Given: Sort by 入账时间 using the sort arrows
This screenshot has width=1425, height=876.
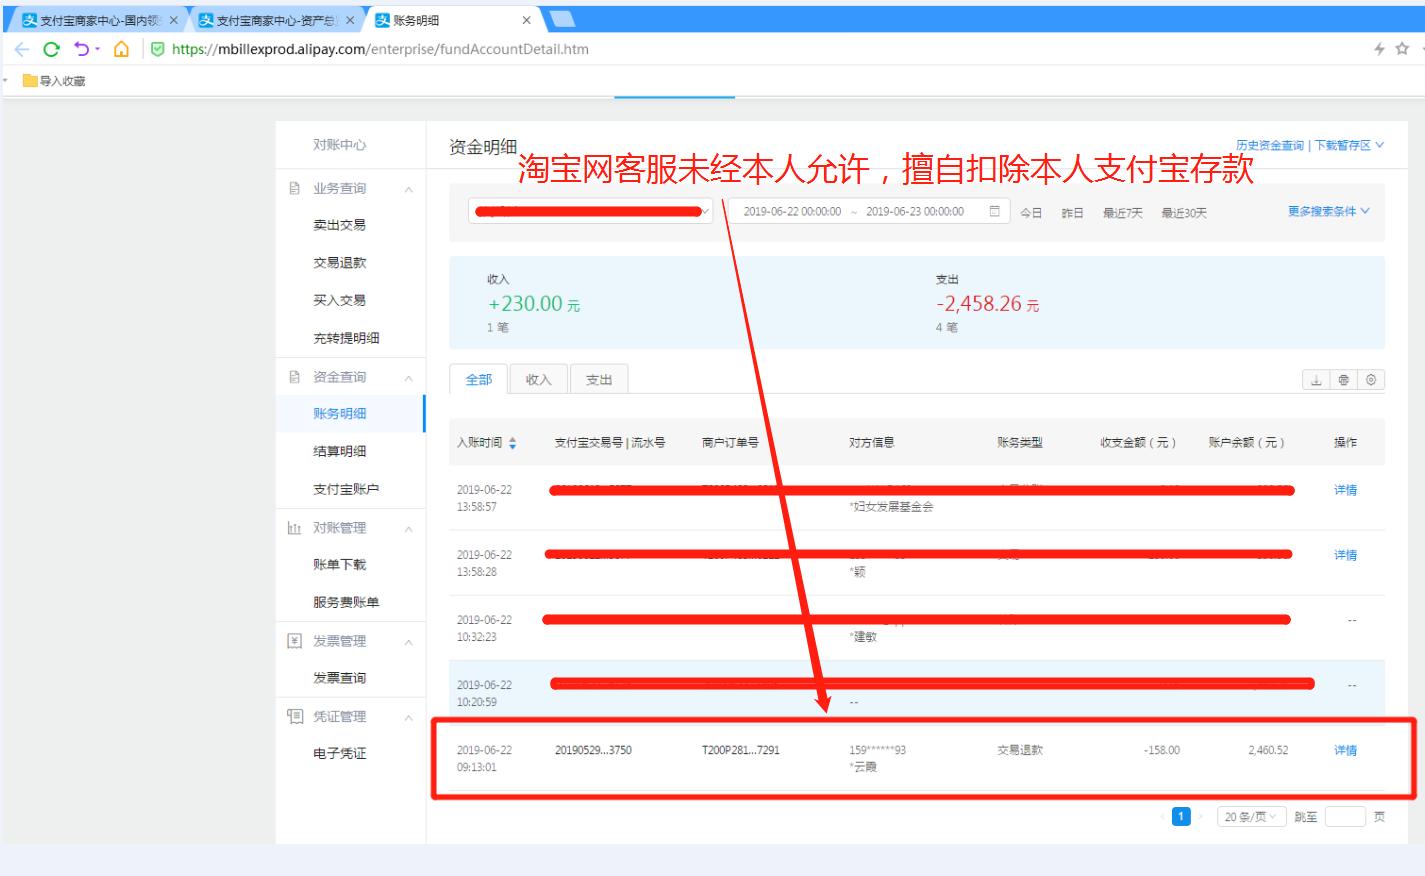Looking at the screenshot, I should click(x=513, y=443).
